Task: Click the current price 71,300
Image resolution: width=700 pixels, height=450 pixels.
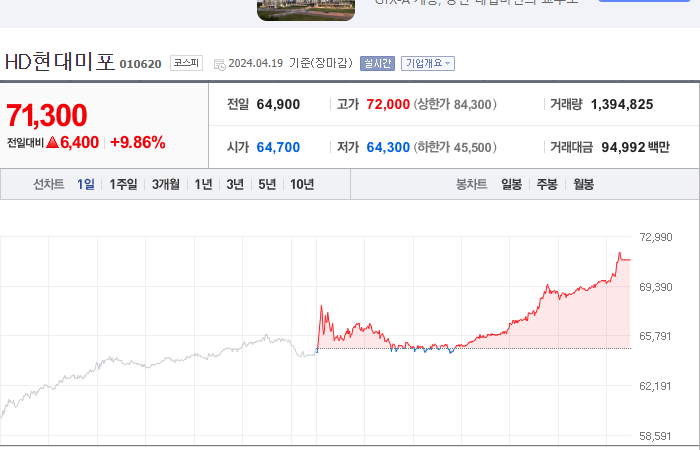Action: click(47, 115)
